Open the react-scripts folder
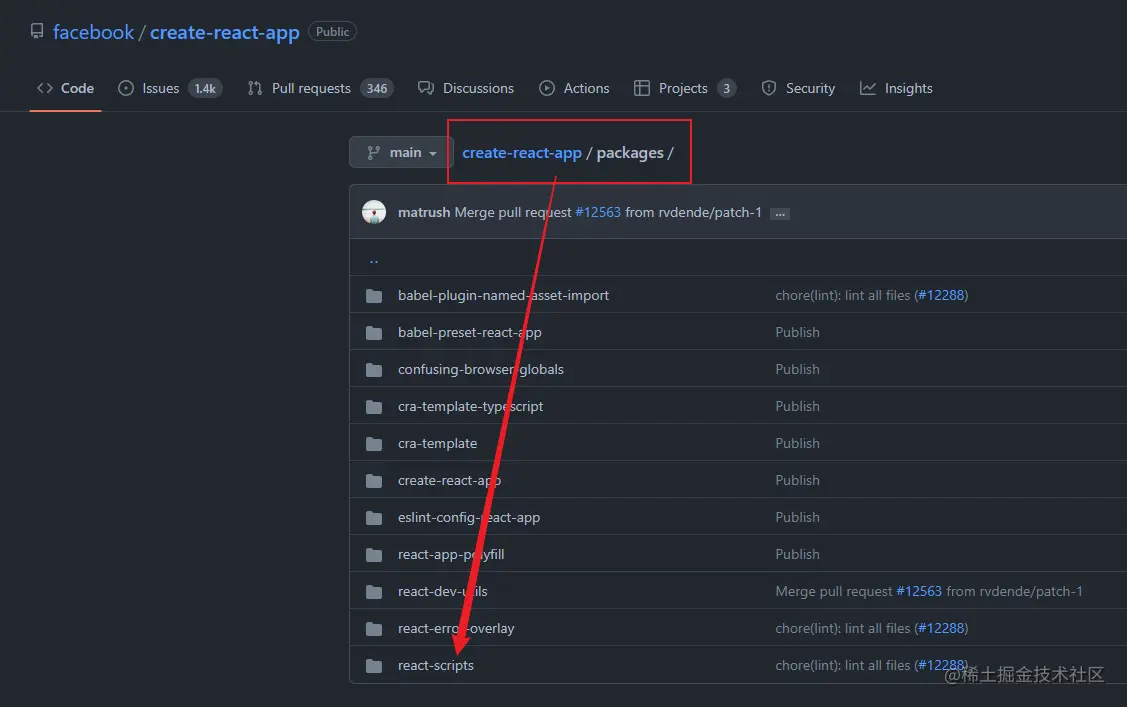This screenshot has width=1127, height=707. tap(436, 665)
